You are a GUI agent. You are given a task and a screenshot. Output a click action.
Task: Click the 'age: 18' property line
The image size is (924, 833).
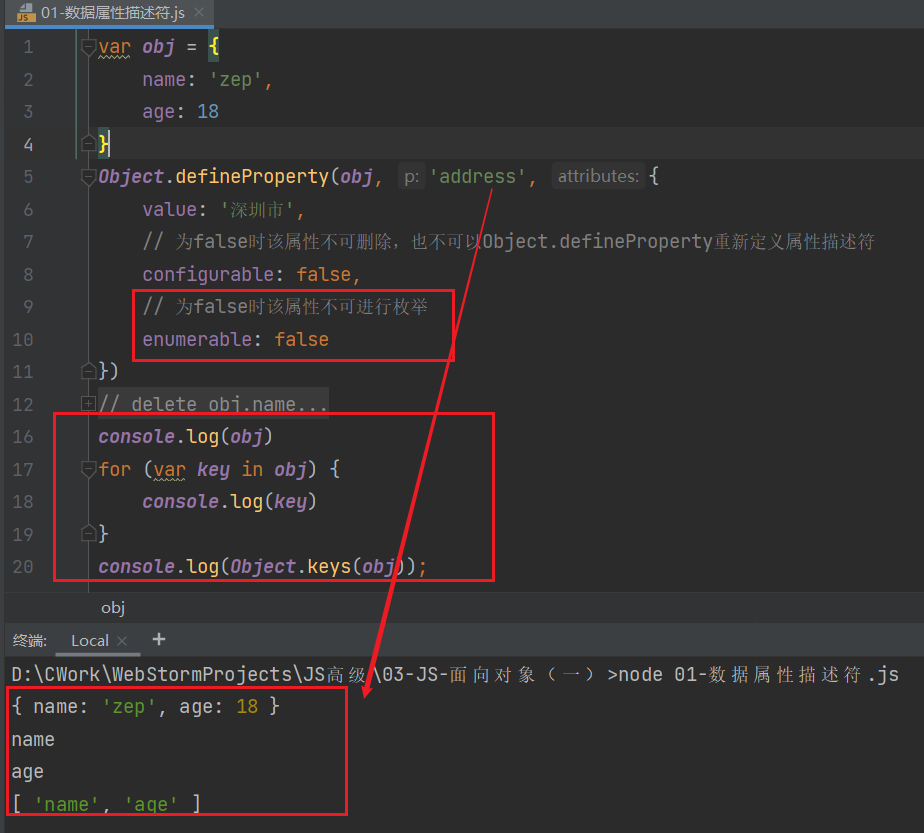180,112
